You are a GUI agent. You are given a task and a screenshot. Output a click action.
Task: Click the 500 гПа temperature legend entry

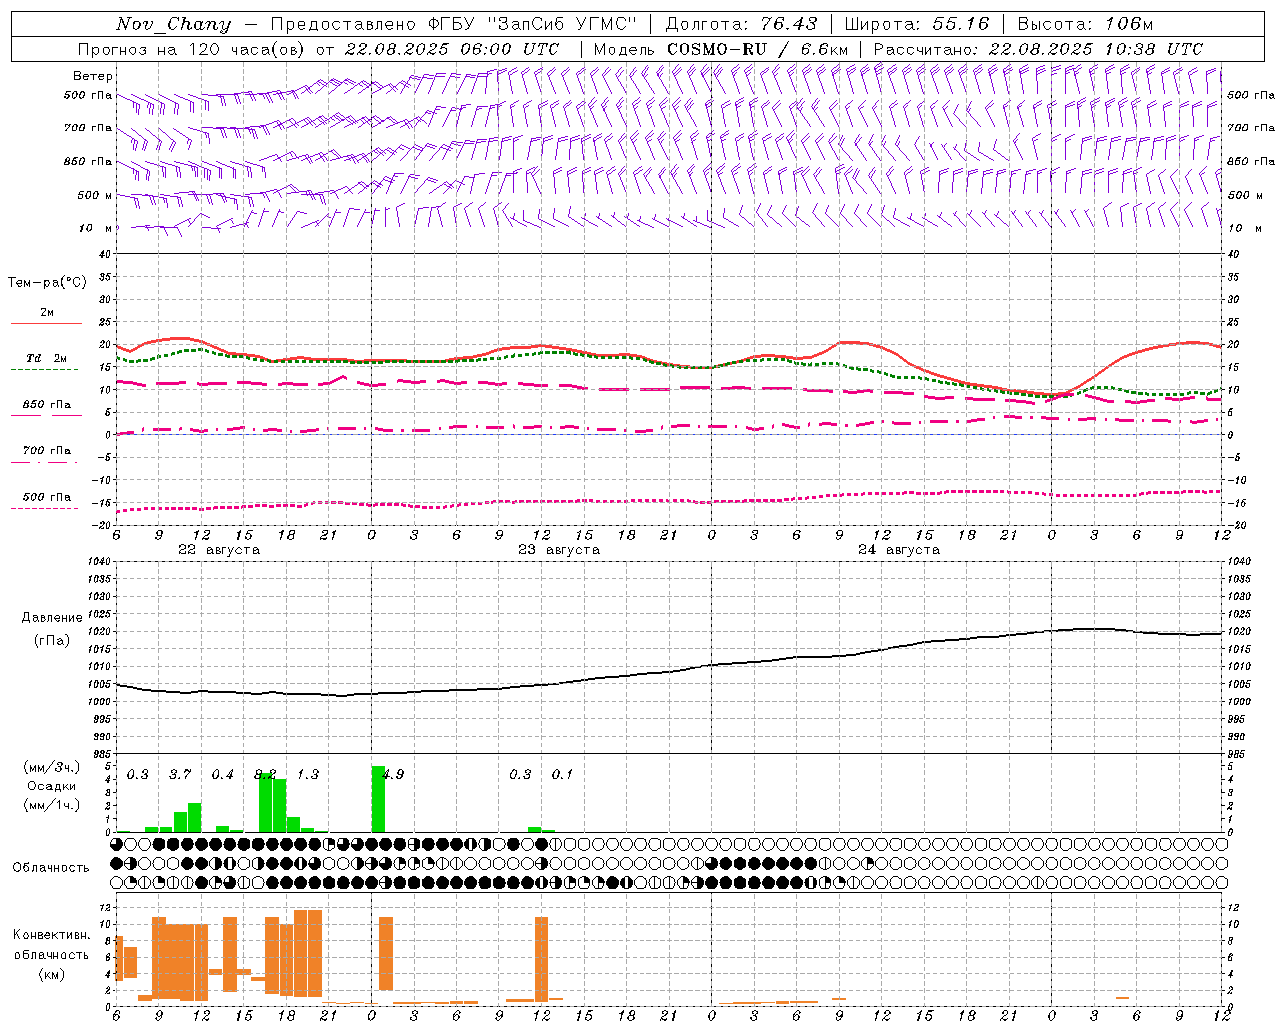46,497
